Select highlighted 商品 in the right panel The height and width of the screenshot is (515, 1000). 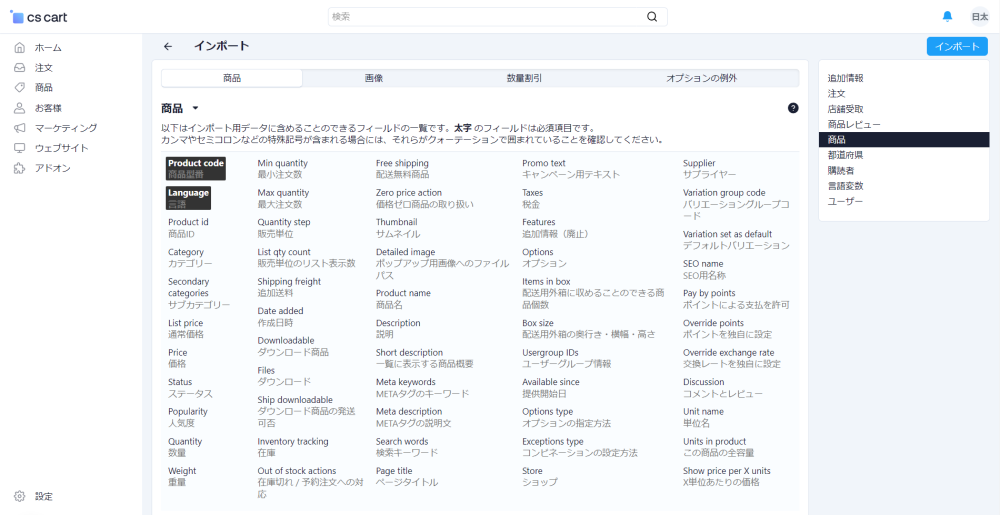pyautogui.click(x=904, y=140)
